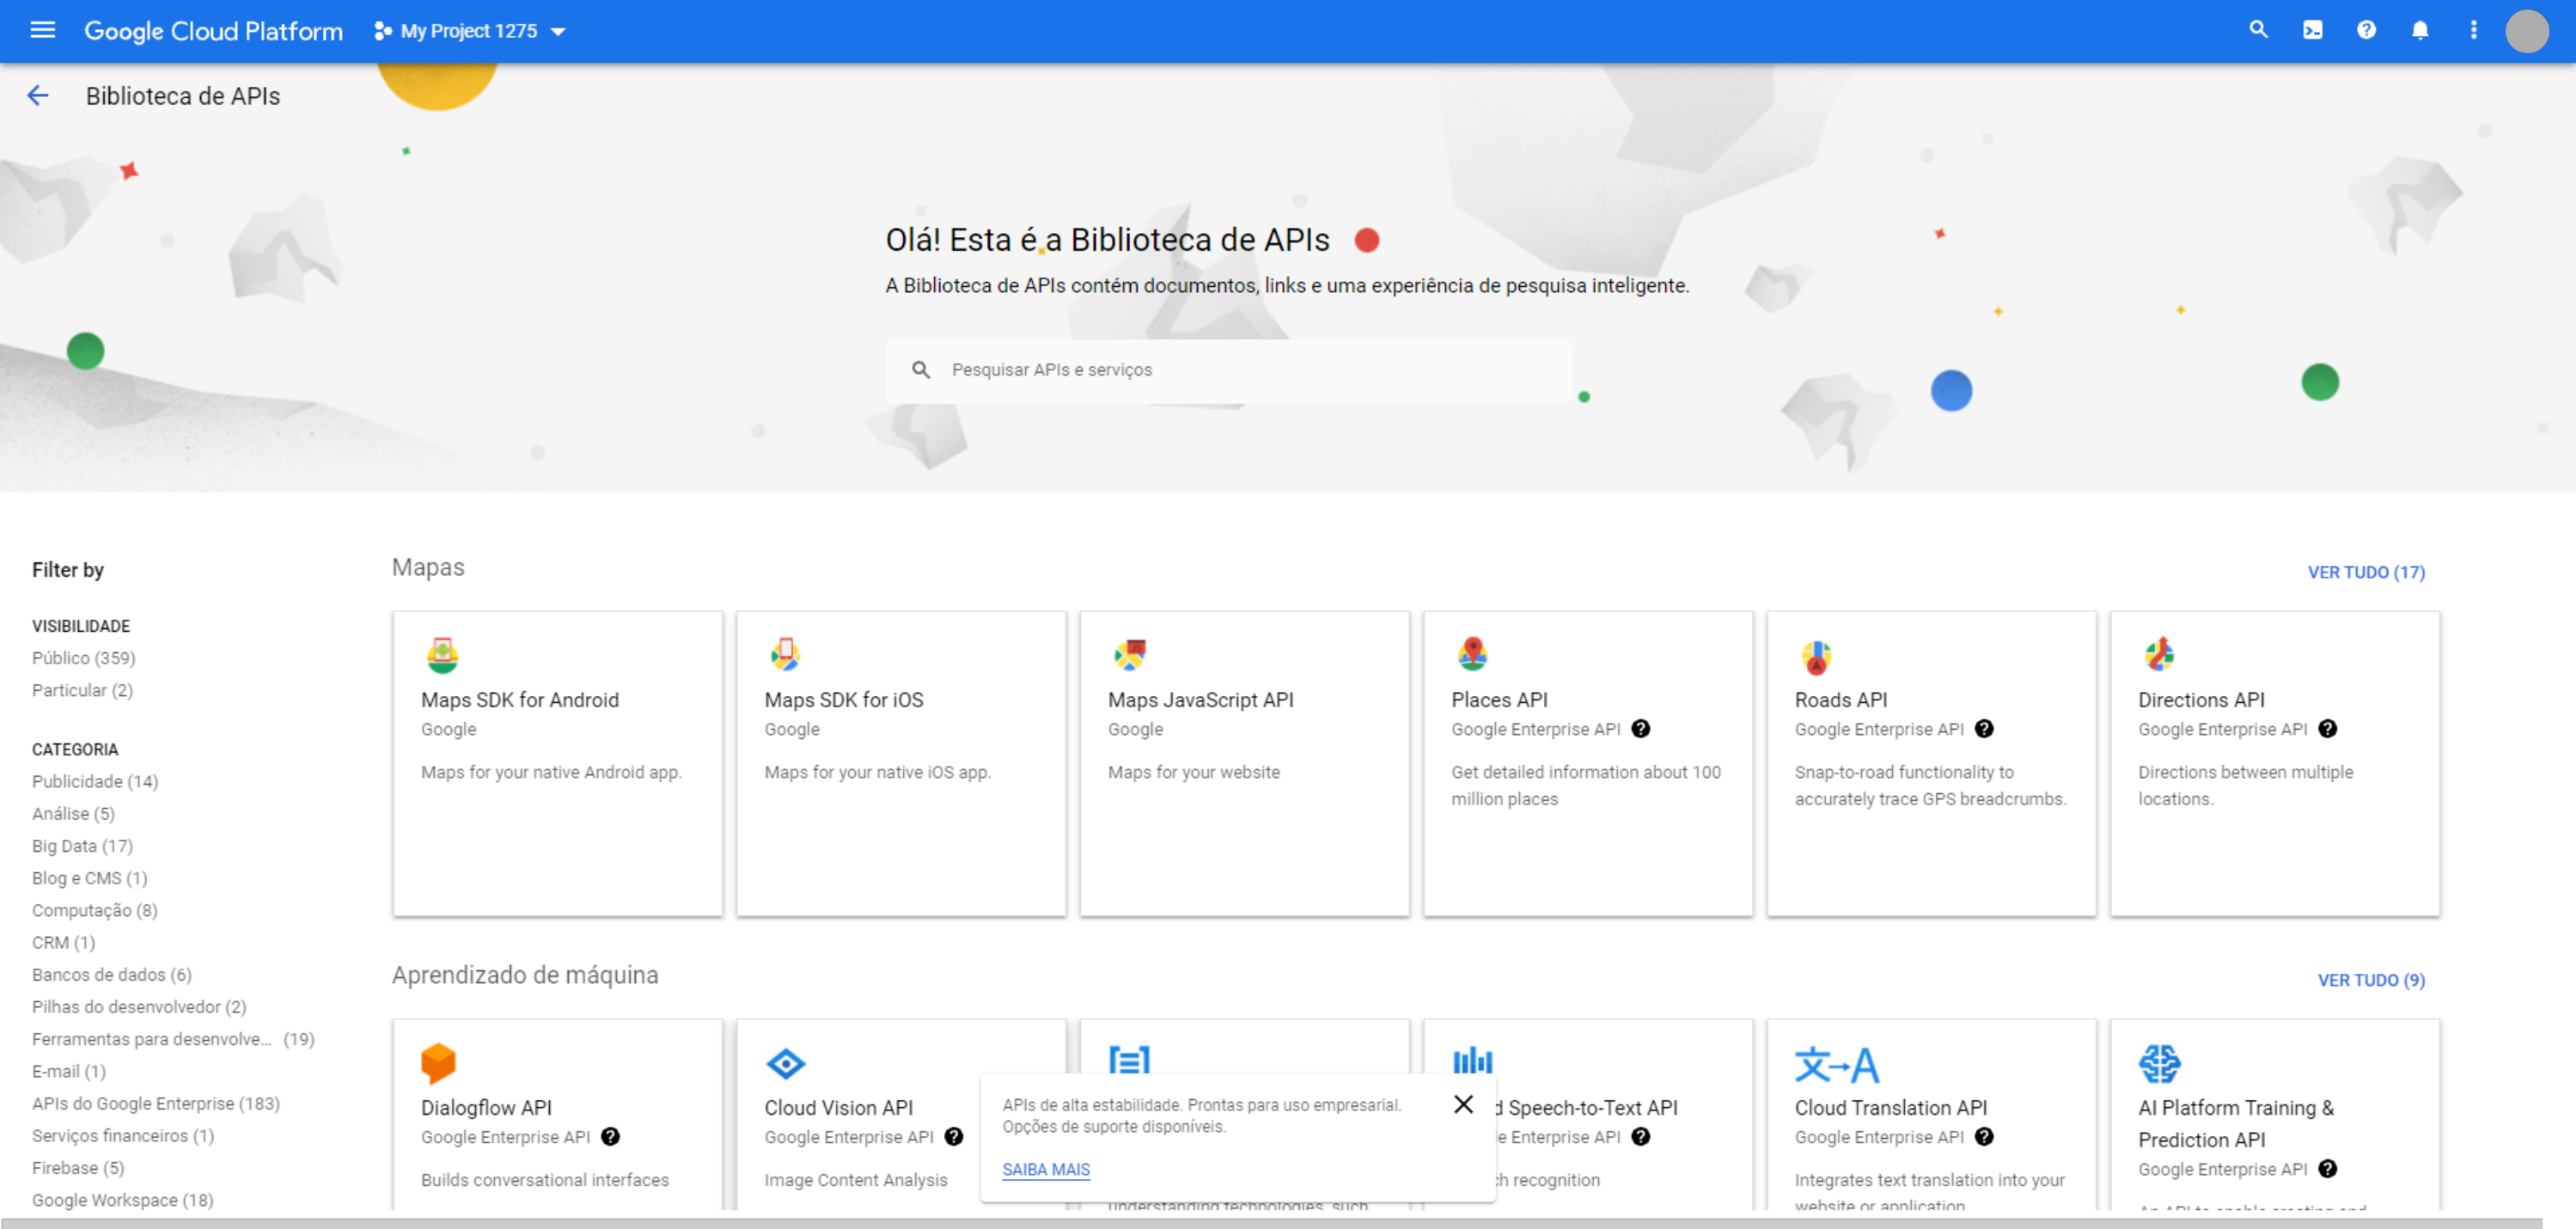Click the AI Platform Training brain icon
The width and height of the screenshot is (2576, 1229).
click(x=2160, y=1063)
